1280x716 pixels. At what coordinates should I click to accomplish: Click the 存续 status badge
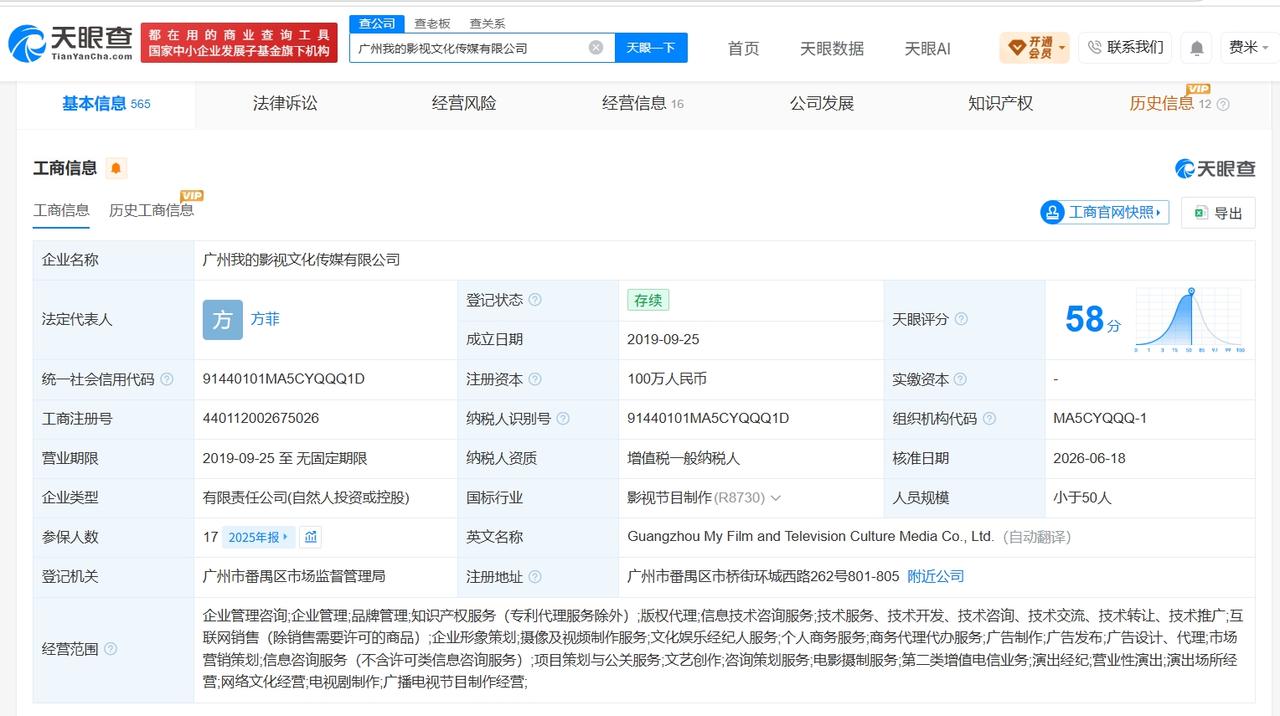[x=648, y=300]
